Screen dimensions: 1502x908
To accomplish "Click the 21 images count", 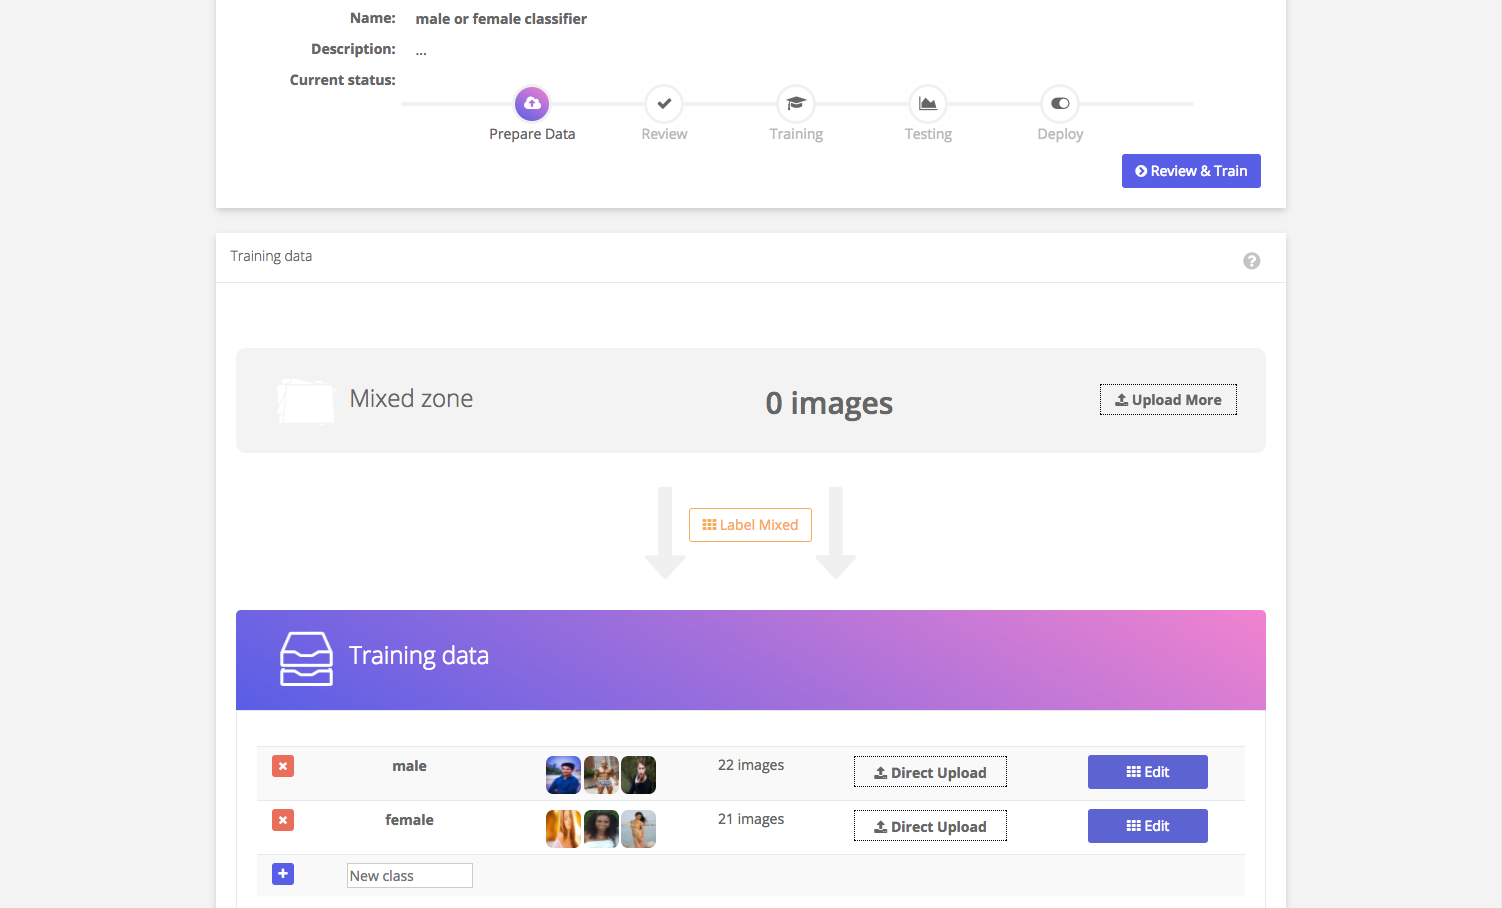I will pyautogui.click(x=751, y=819).
